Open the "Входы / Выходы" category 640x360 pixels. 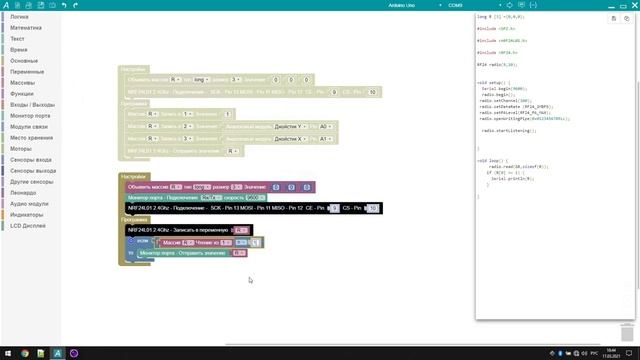pyautogui.click(x=32, y=105)
